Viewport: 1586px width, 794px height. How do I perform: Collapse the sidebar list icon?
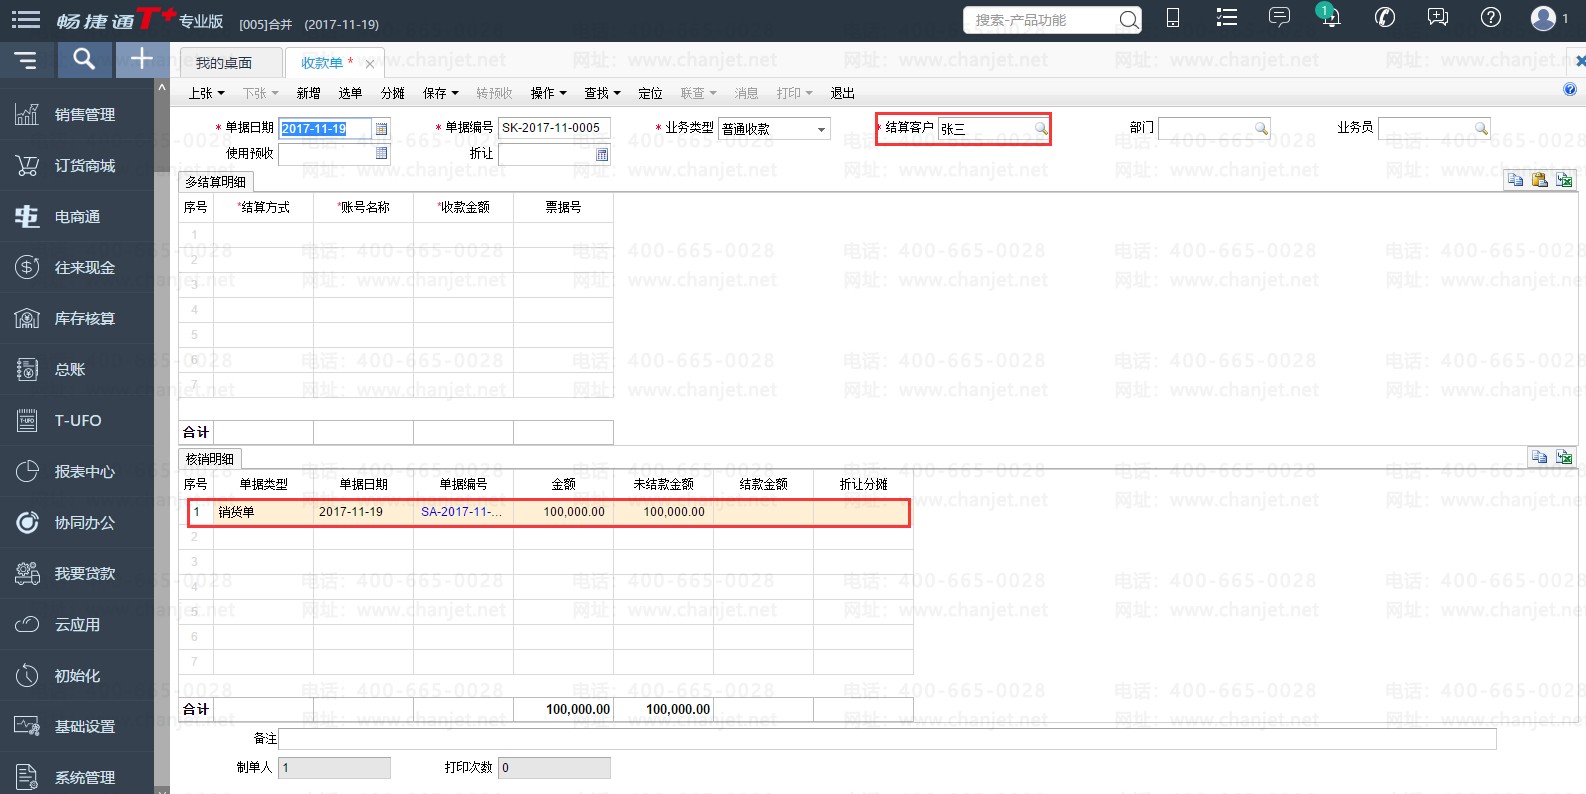[26, 60]
